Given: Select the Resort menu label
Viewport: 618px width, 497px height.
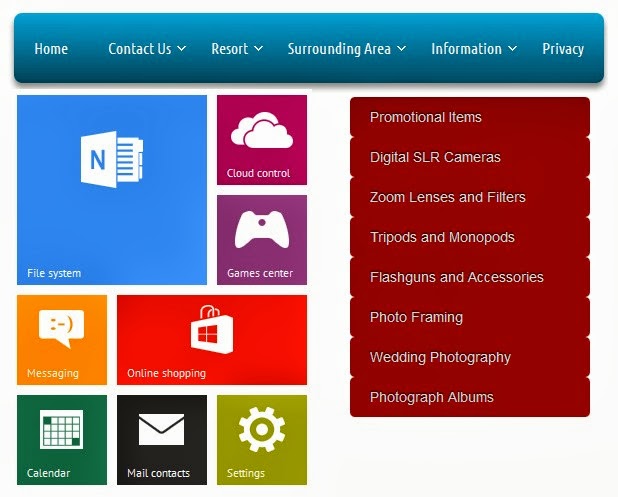Looking at the screenshot, I should point(230,49).
